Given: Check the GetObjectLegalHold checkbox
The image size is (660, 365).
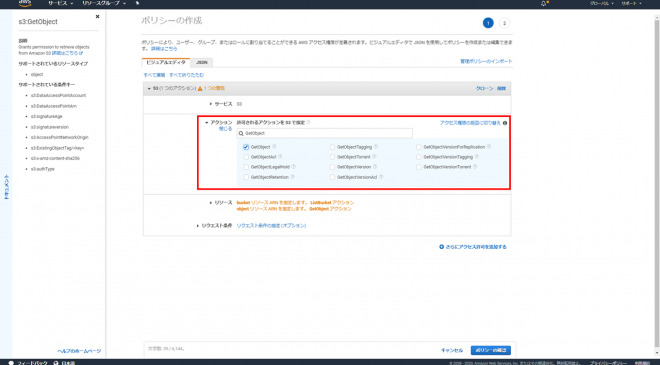Looking at the screenshot, I should click(x=246, y=167).
